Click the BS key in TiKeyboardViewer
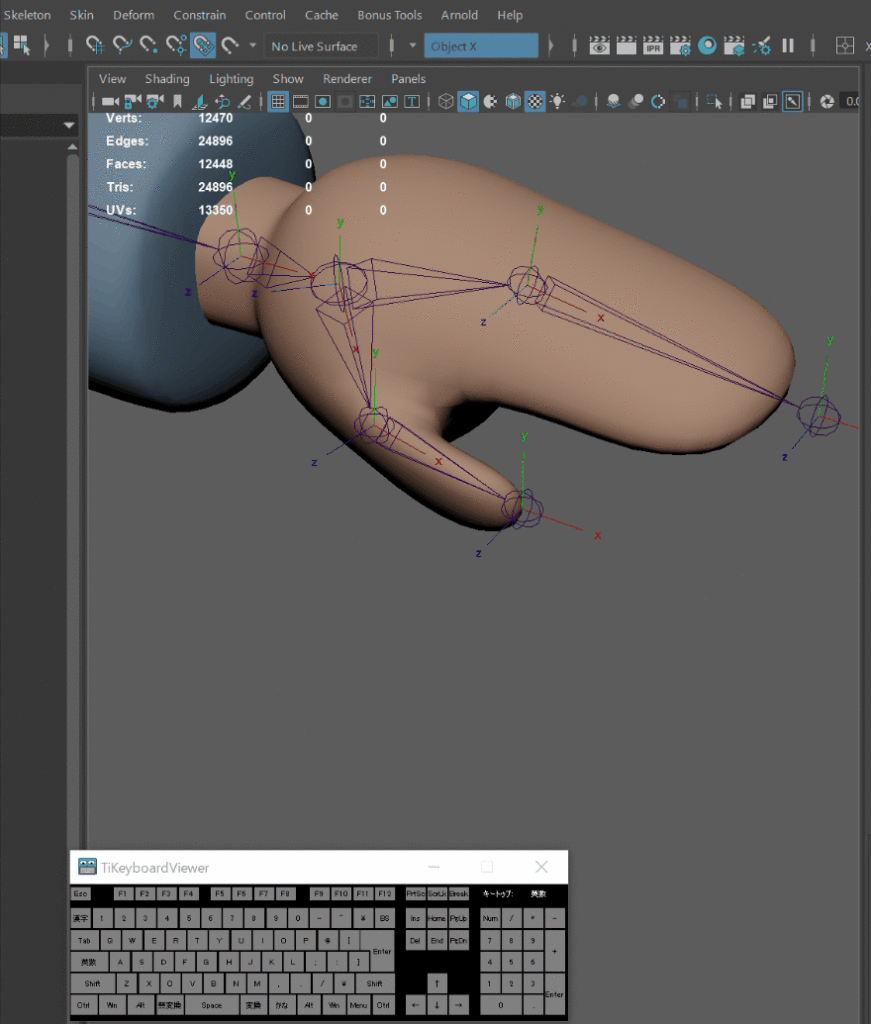Image resolution: width=871 pixels, height=1024 pixels. click(x=385, y=918)
